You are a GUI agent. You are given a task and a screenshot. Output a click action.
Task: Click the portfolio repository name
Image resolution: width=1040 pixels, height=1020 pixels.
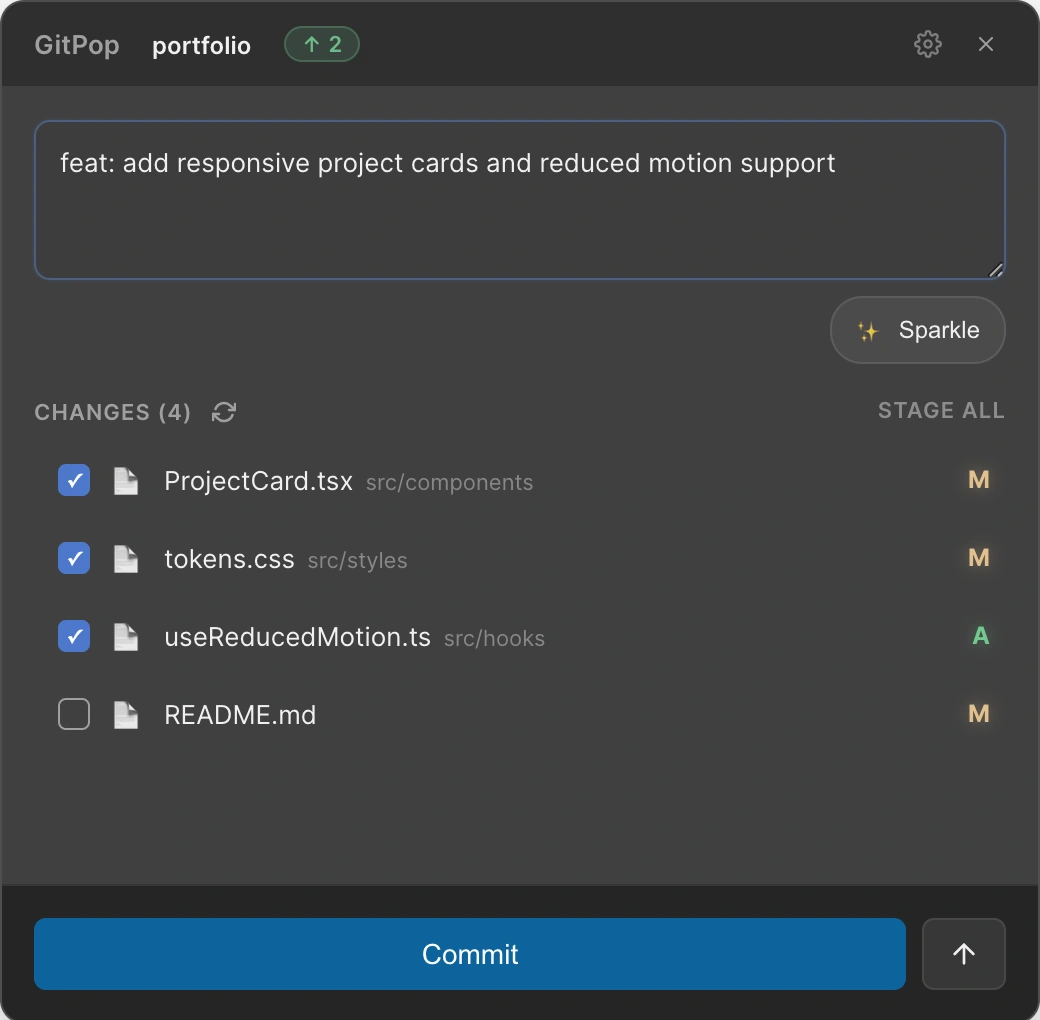click(x=202, y=45)
